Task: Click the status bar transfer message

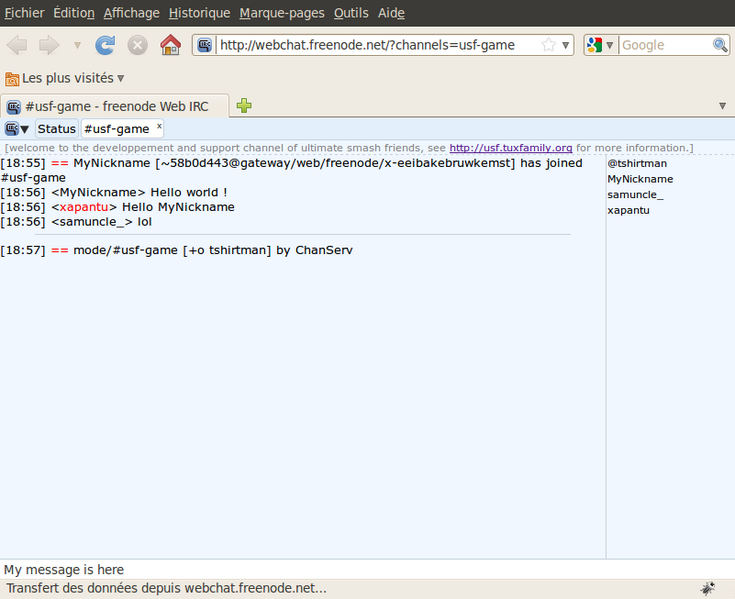Action: [166, 588]
